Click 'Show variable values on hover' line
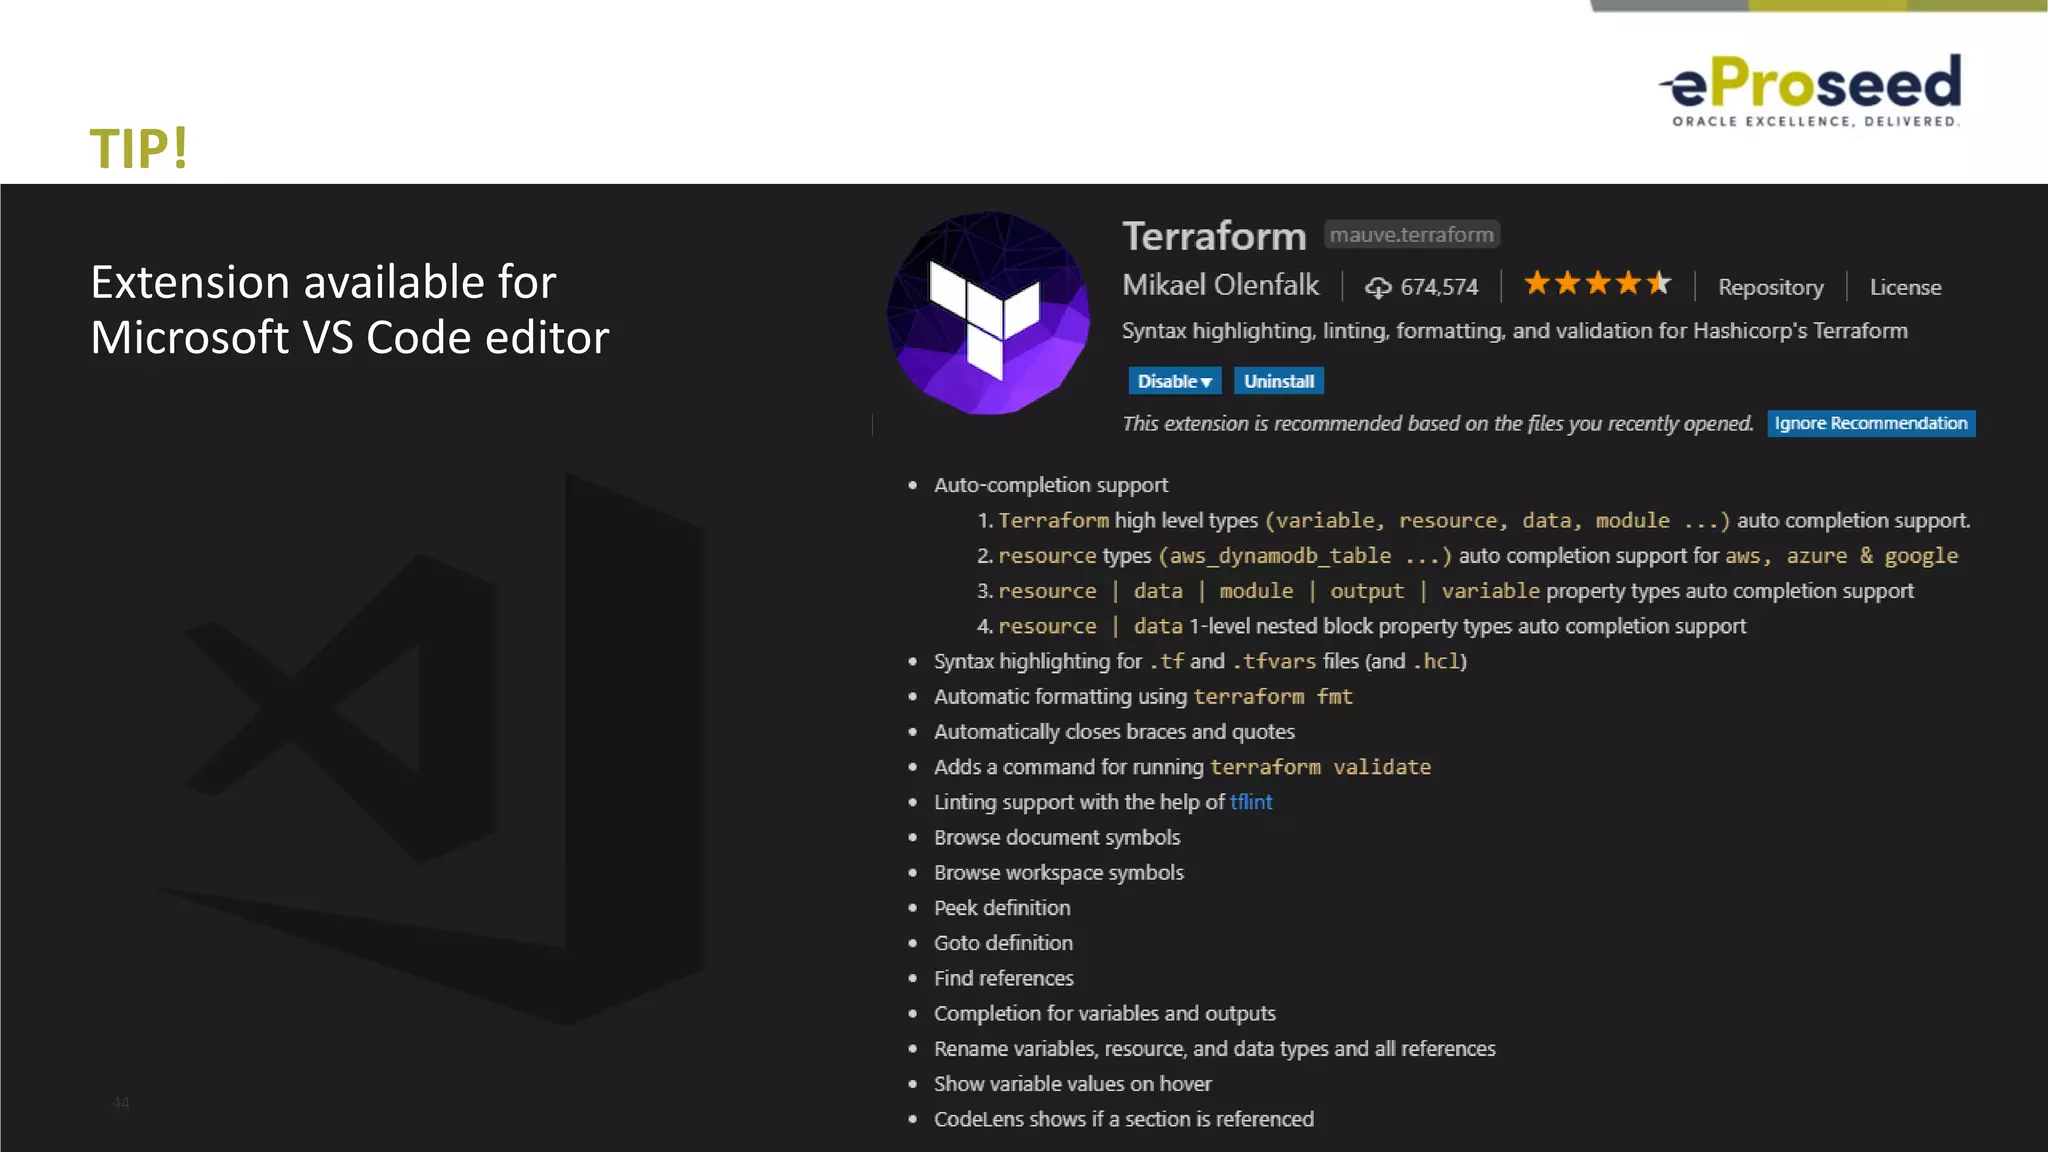The image size is (2048, 1152). point(1072,1084)
